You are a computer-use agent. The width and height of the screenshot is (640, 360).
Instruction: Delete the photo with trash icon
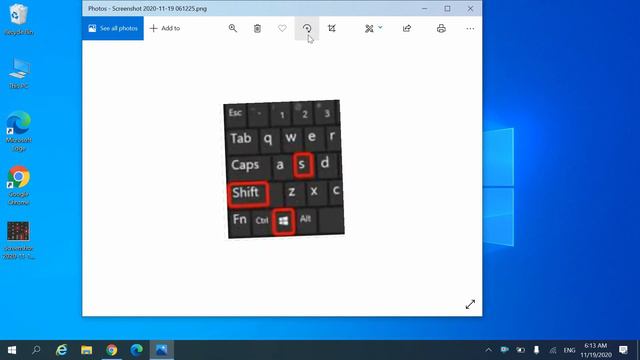click(257, 28)
